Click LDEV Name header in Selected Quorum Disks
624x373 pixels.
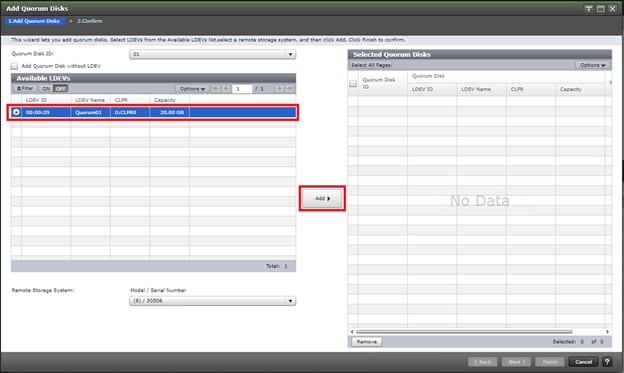[x=481, y=89]
